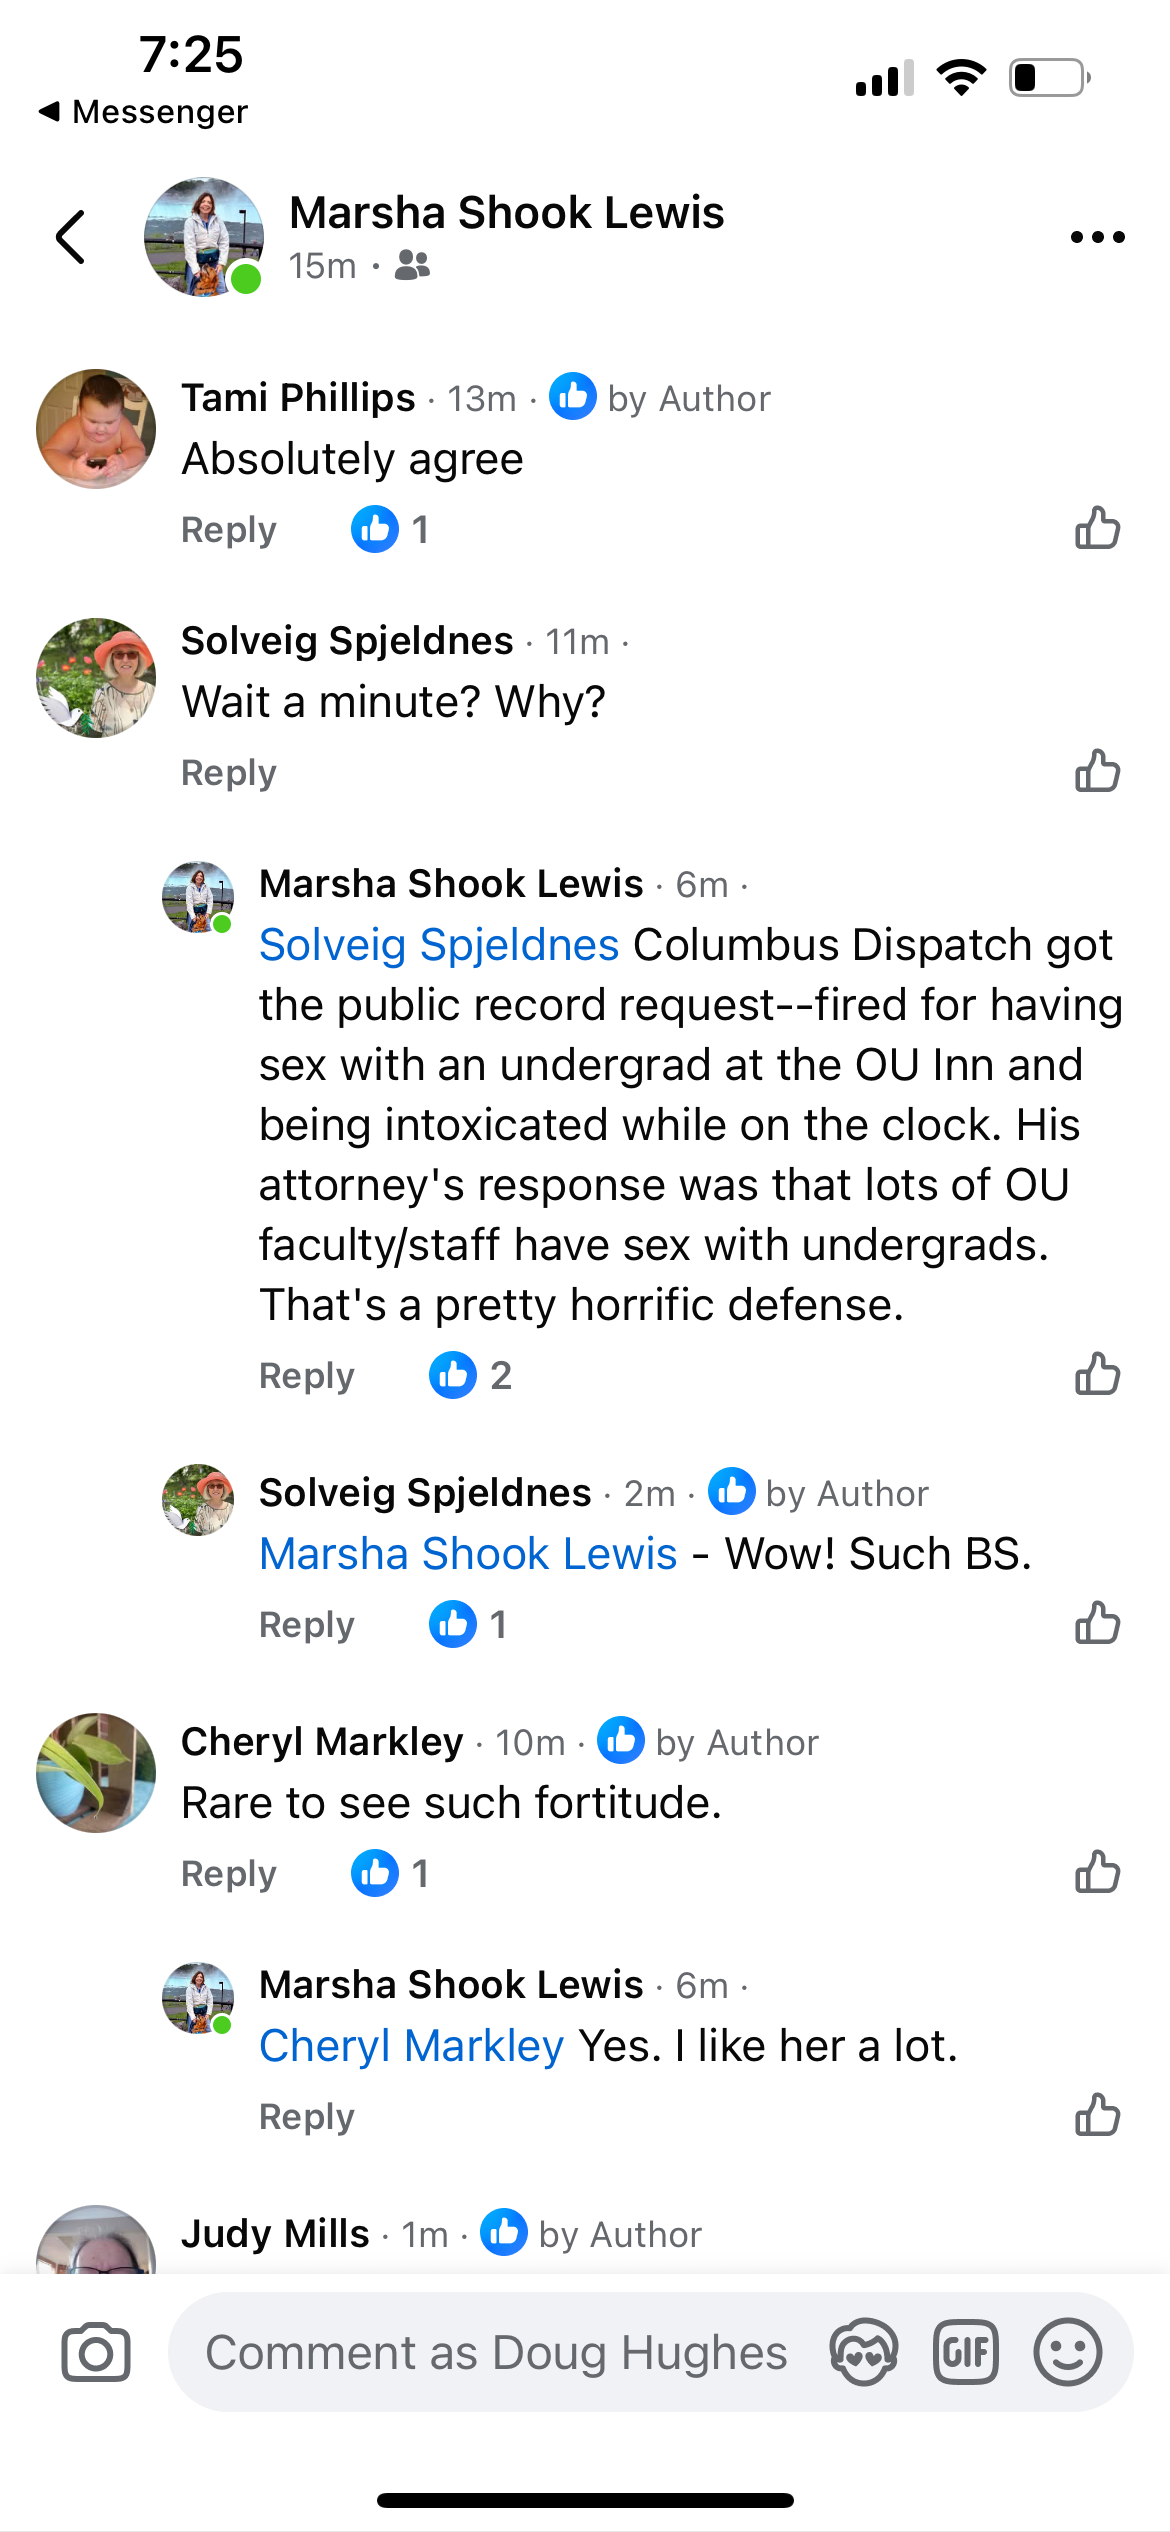
Task: Open Marsha Shook Lewis header profile picture
Action: [x=204, y=238]
